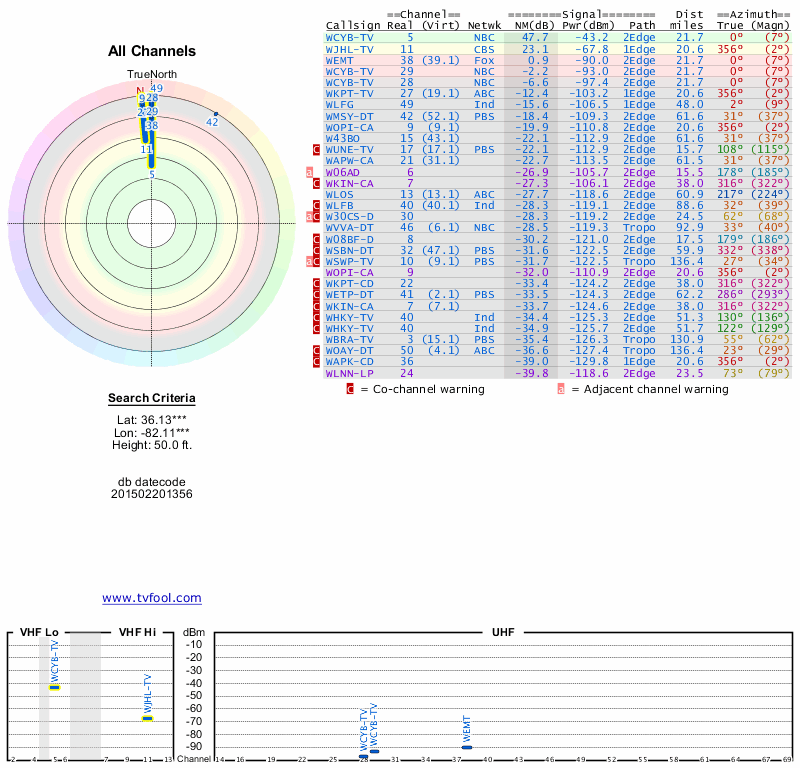Select WMSY-DT callsign in the table
800x768 pixels.
(350, 116)
